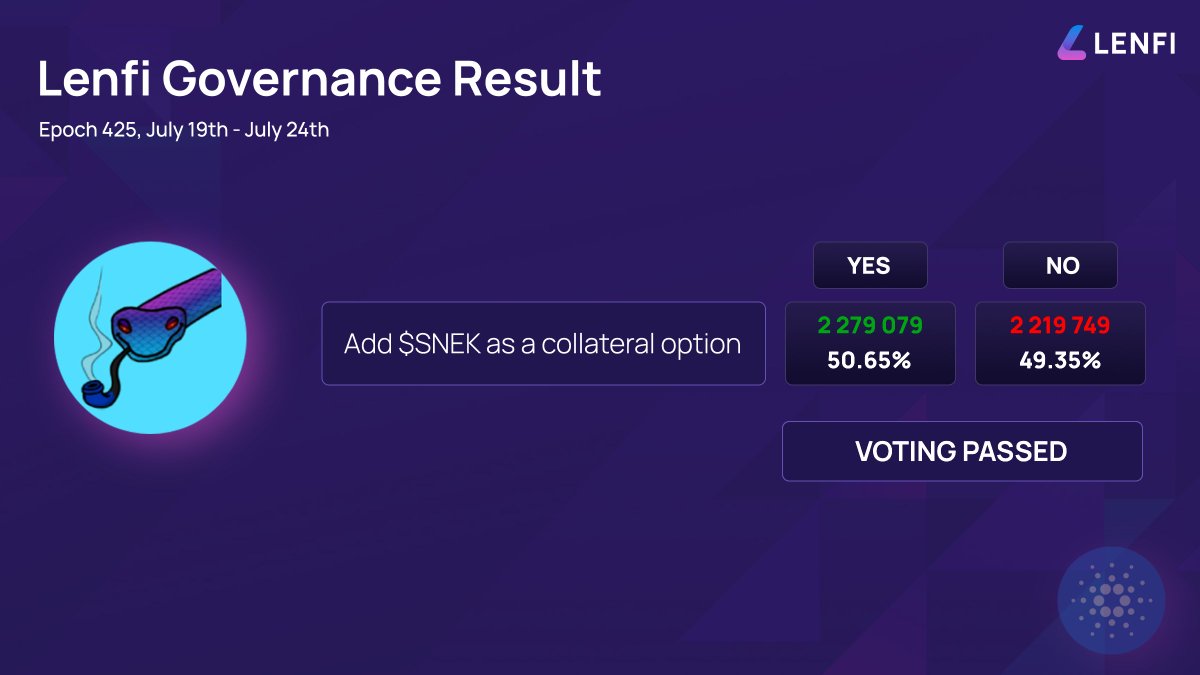Click the Add $SNEK collateral proposal box
The height and width of the screenshot is (675, 1200).
point(543,343)
